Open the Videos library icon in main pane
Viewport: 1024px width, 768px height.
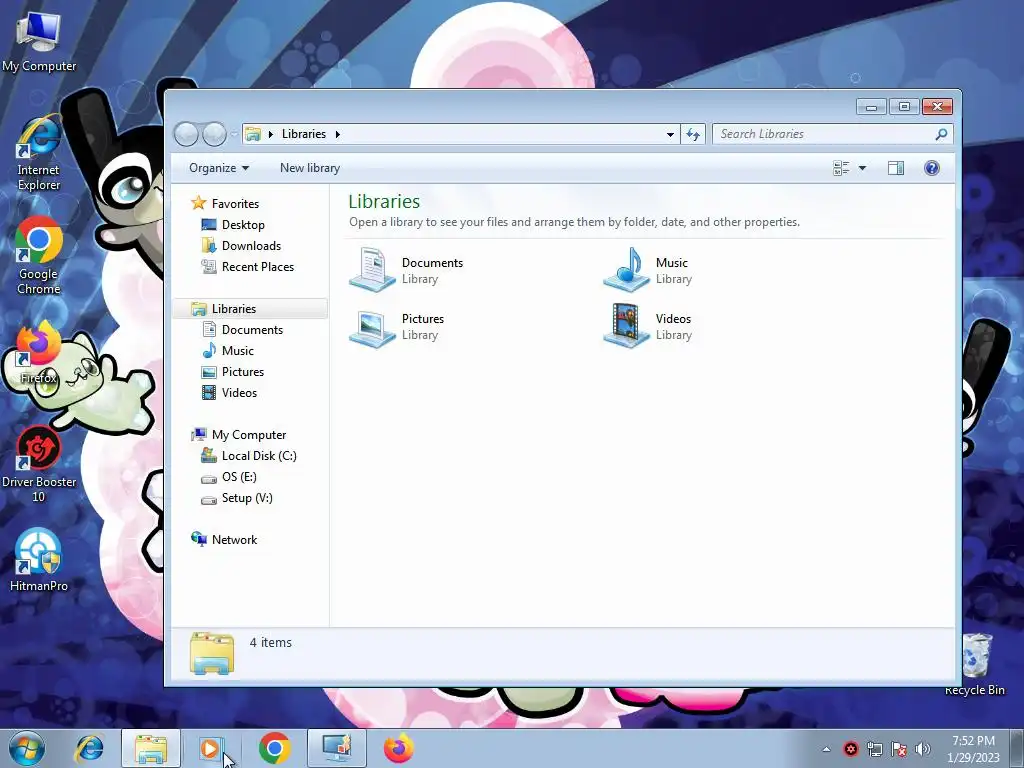coord(626,325)
